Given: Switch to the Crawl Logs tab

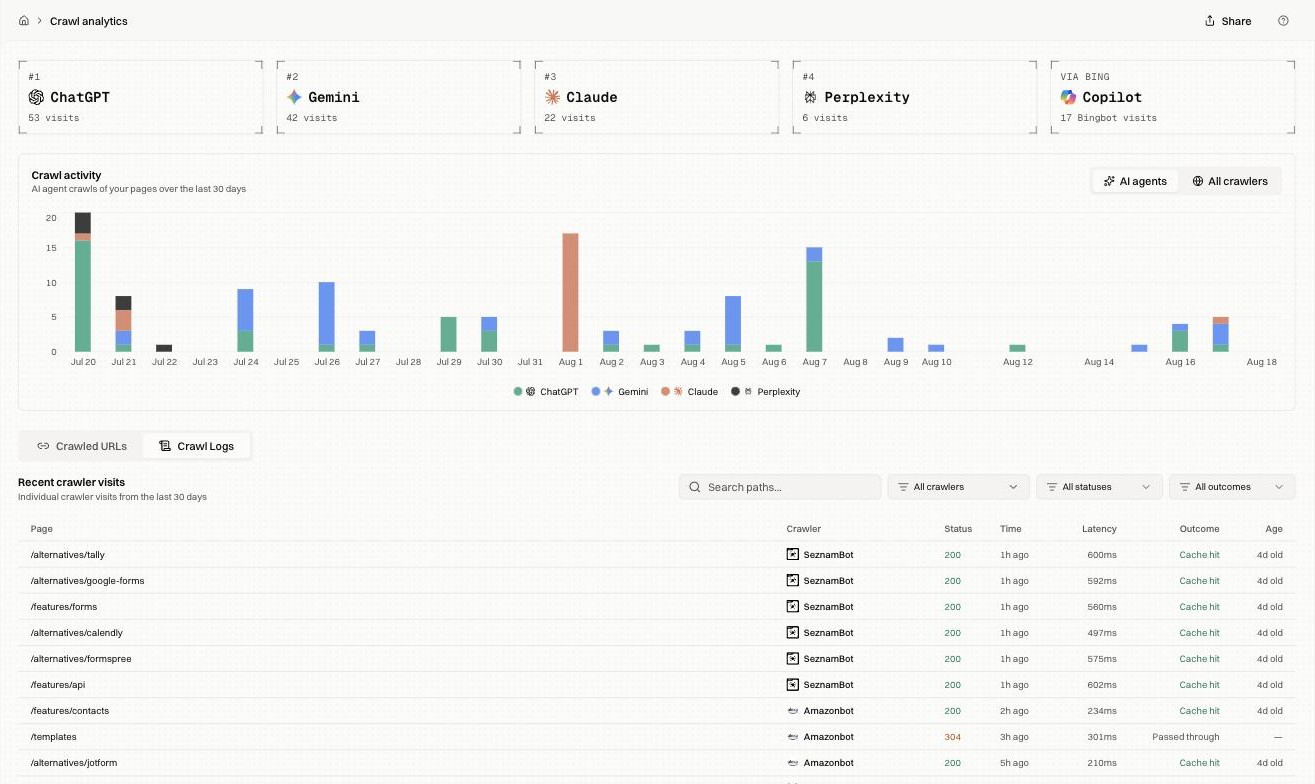Looking at the screenshot, I should tap(196, 446).
